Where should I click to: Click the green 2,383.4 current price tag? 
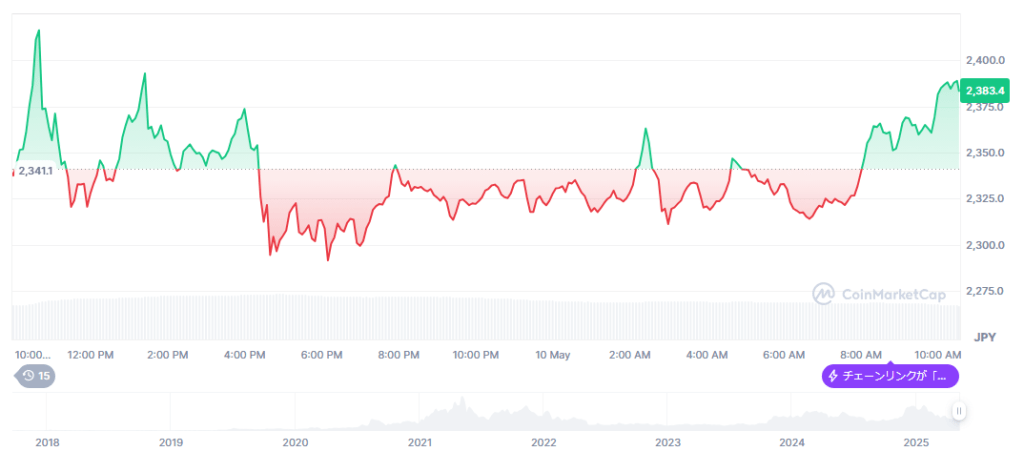click(985, 91)
